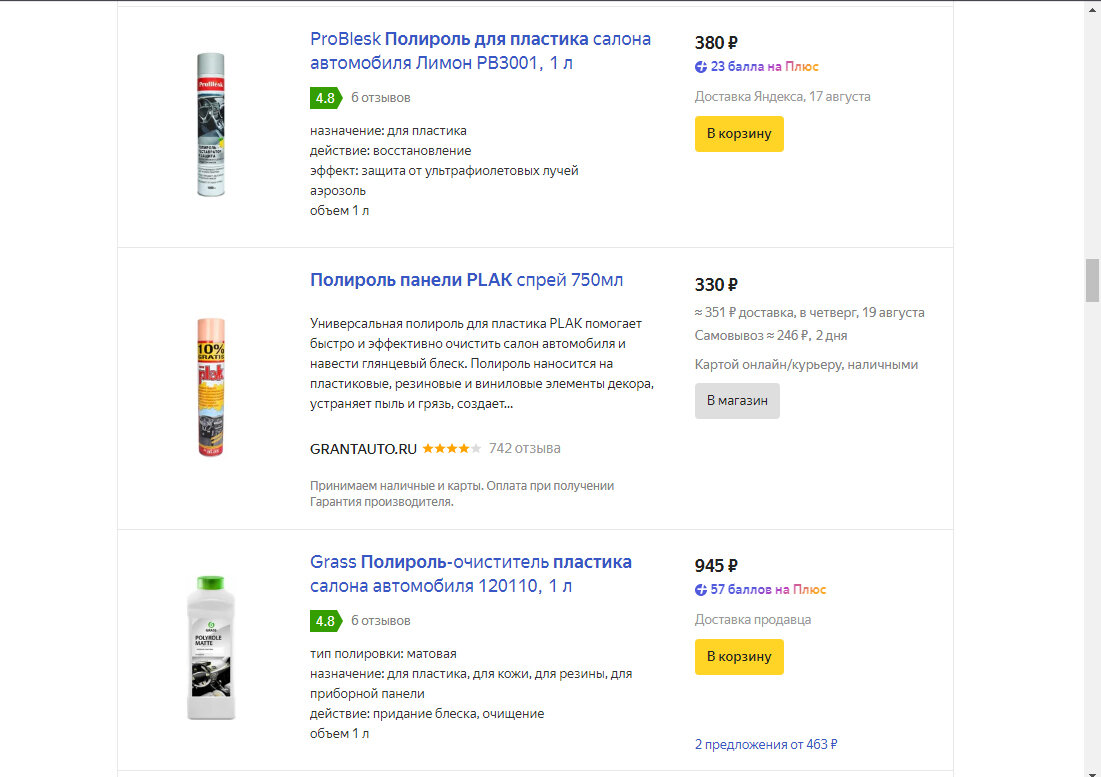Click 2 предложения от 463 ₽ link
Image resolution: width=1101 pixels, height=777 pixels.
point(766,744)
